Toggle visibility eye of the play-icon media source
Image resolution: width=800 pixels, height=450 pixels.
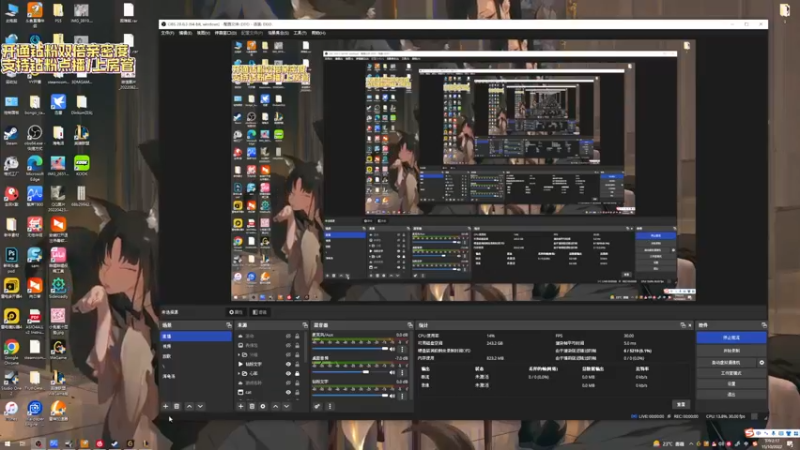288,364
